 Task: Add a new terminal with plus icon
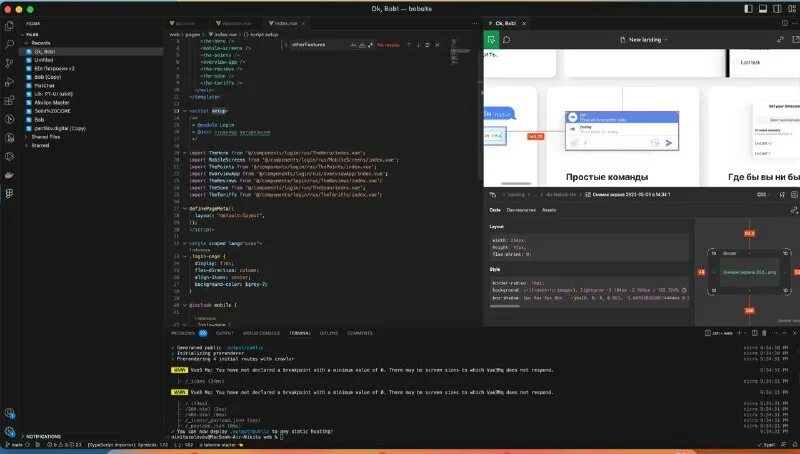point(739,333)
